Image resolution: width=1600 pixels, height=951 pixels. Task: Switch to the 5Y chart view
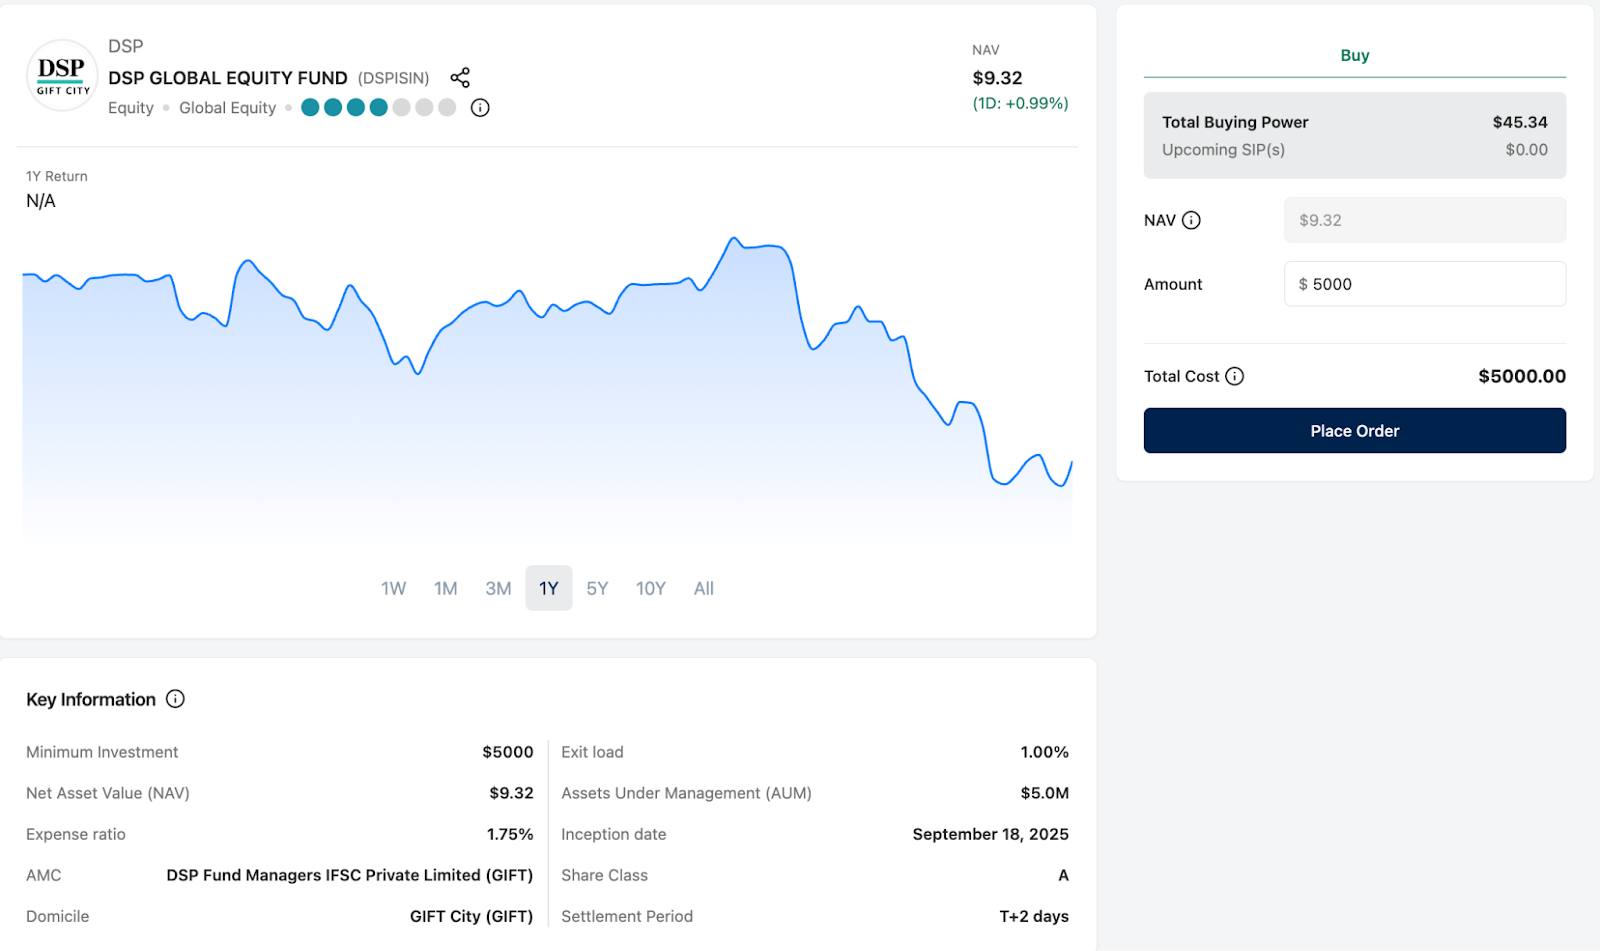tap(597, 589)
